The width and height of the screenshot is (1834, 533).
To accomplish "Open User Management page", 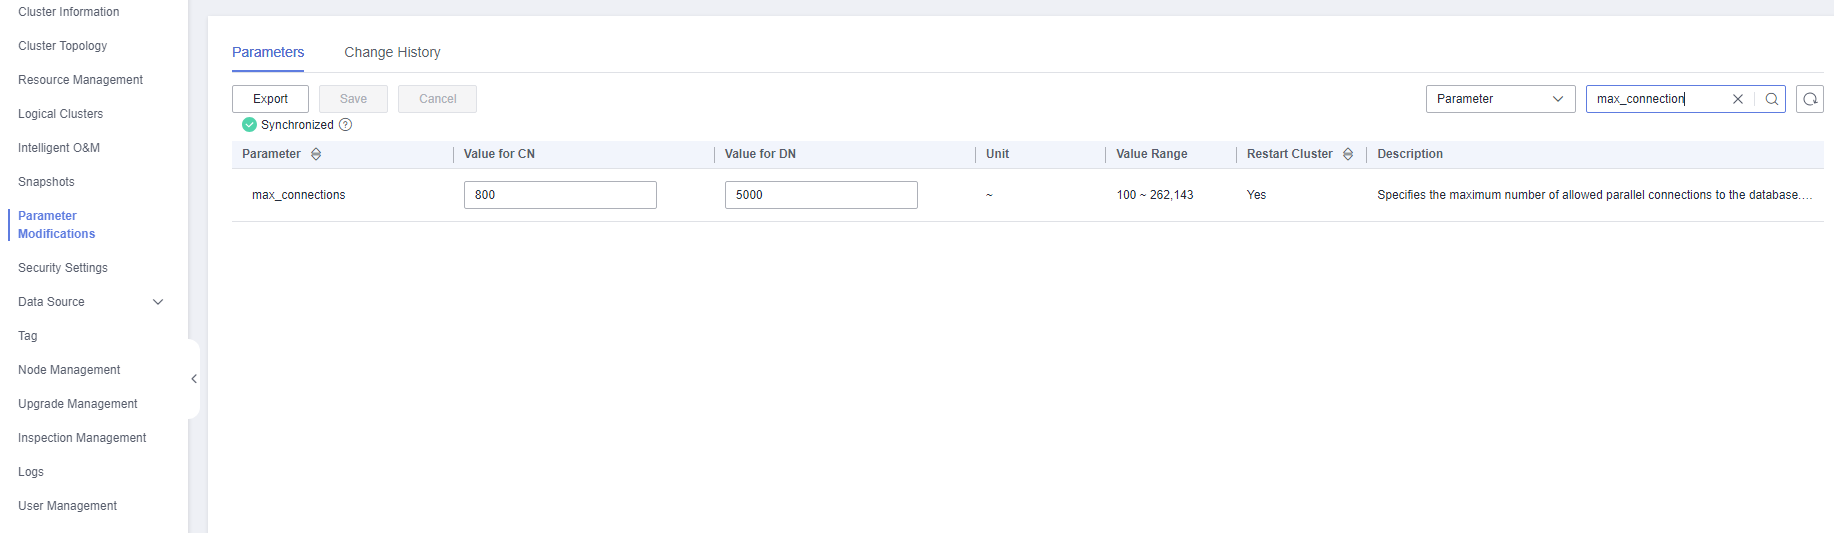I will [67, 506].
